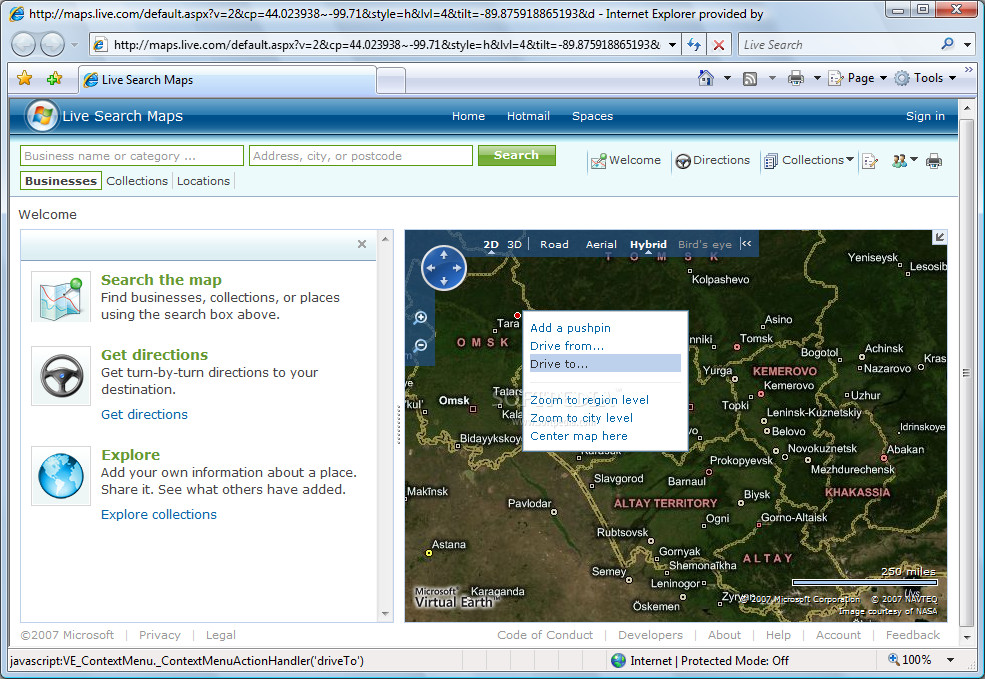Choose Center map here
This screenshot has height=679, width=985.
click(579, 436)
